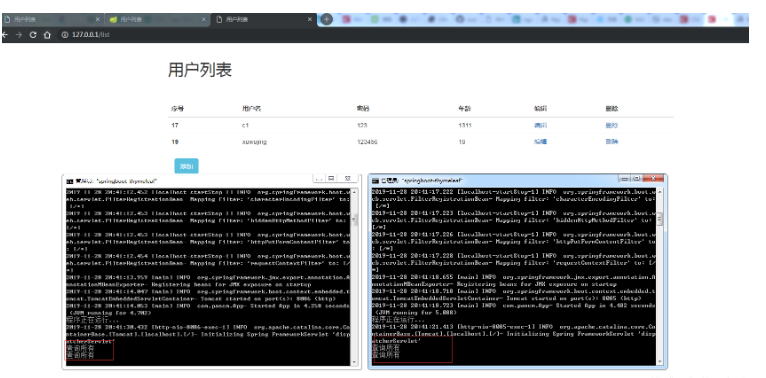Click the 添加 add user button
This screenshot has width=766, height=378.
pos(186,166)
